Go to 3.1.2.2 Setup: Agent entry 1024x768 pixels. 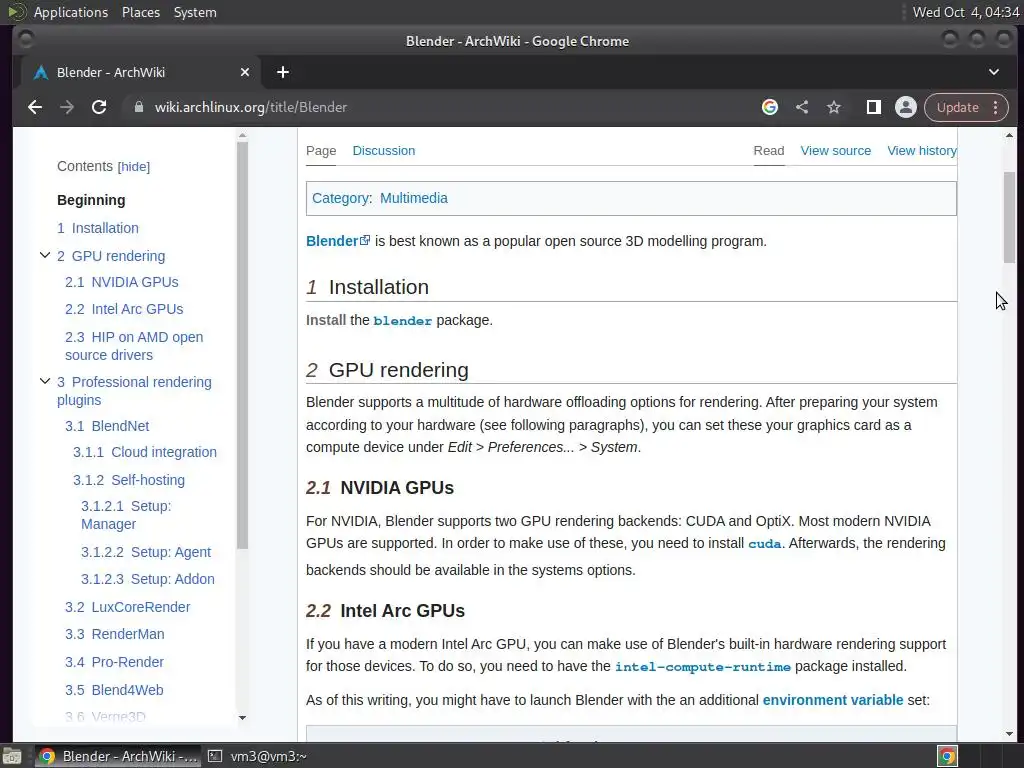146,552
